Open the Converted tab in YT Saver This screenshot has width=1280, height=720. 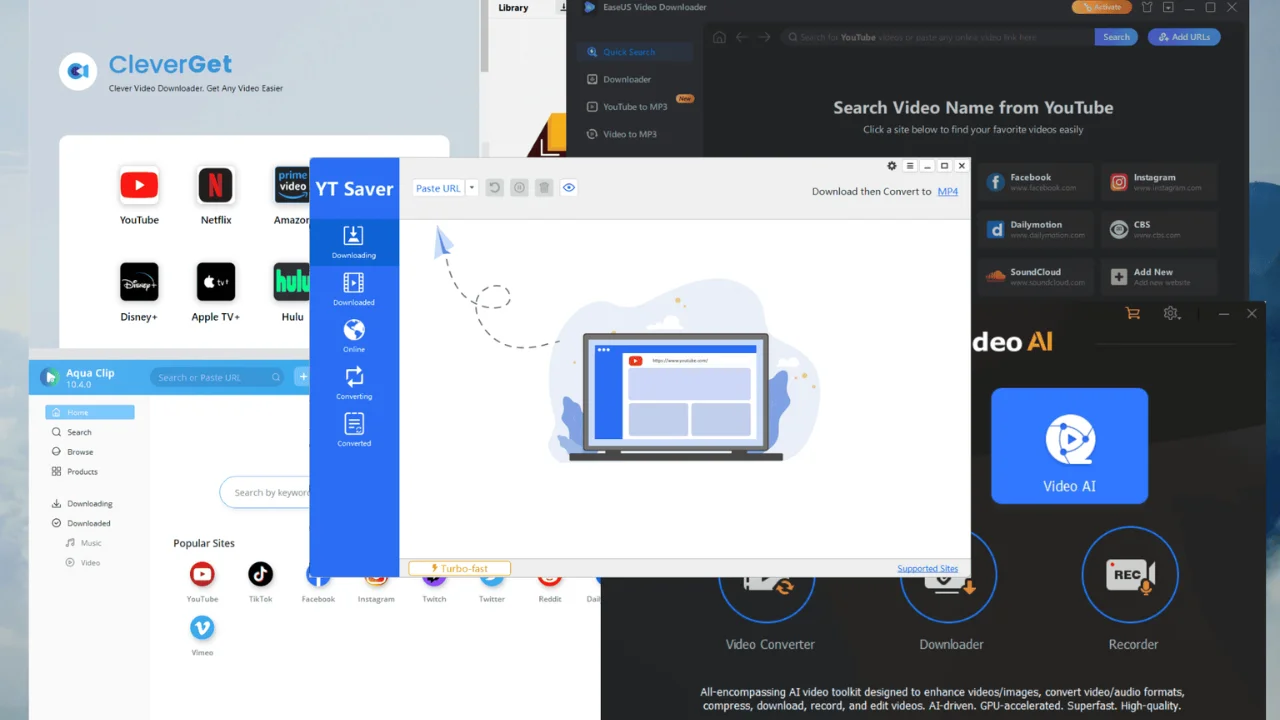tap(354, 430)
